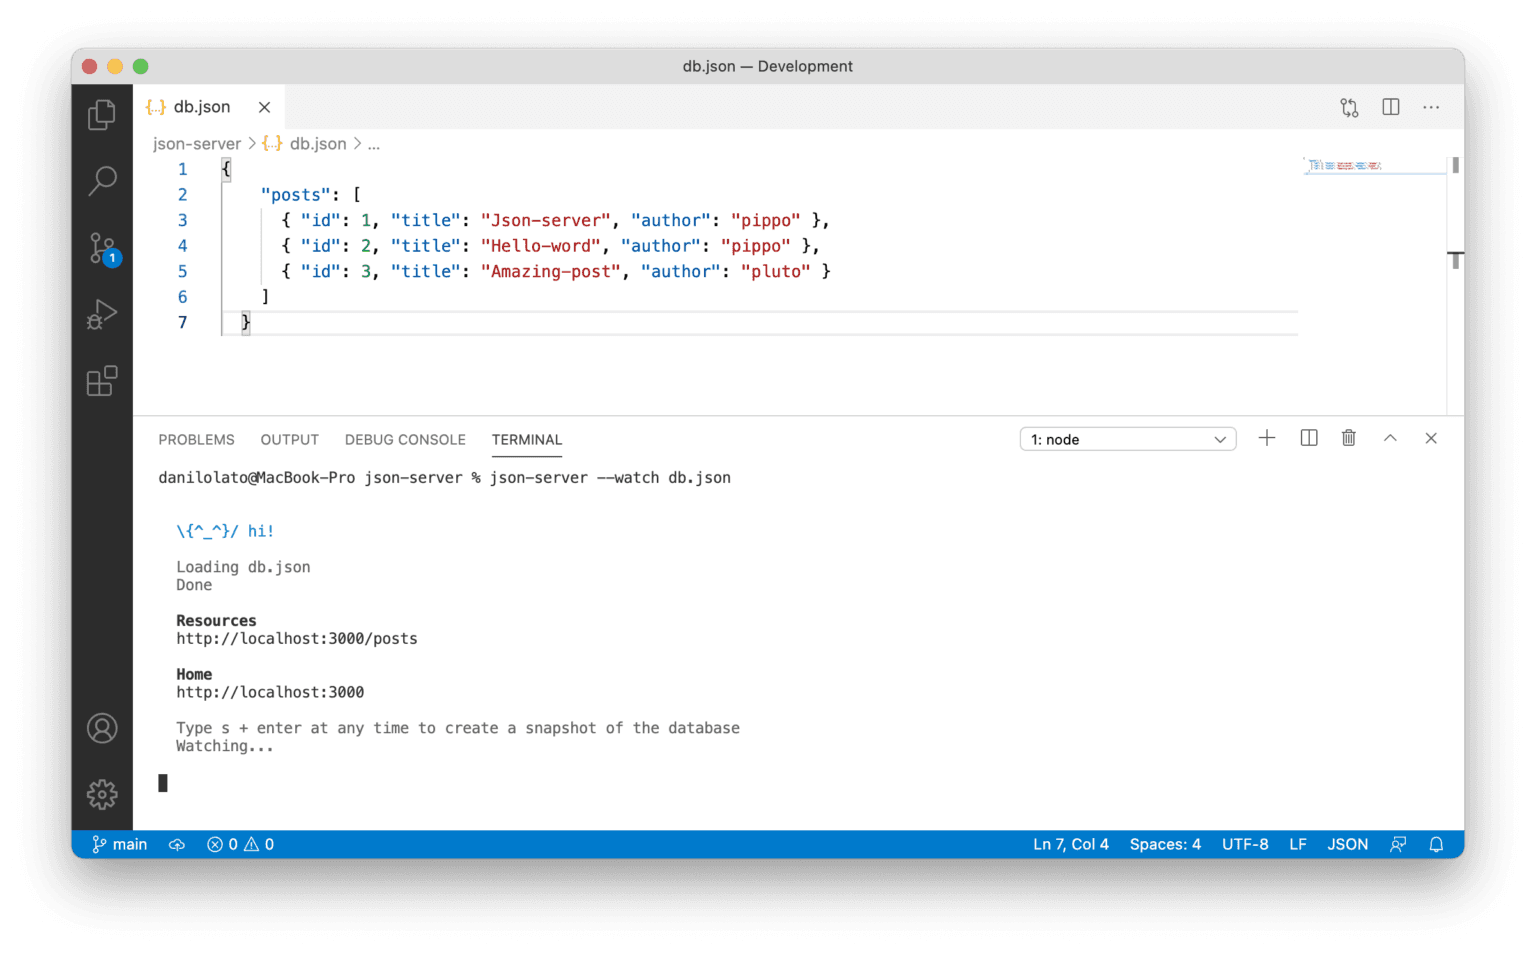This screenshot has height=953, width=1536.
Task: Open notifications bell icon
Action: pos(1436,845)
